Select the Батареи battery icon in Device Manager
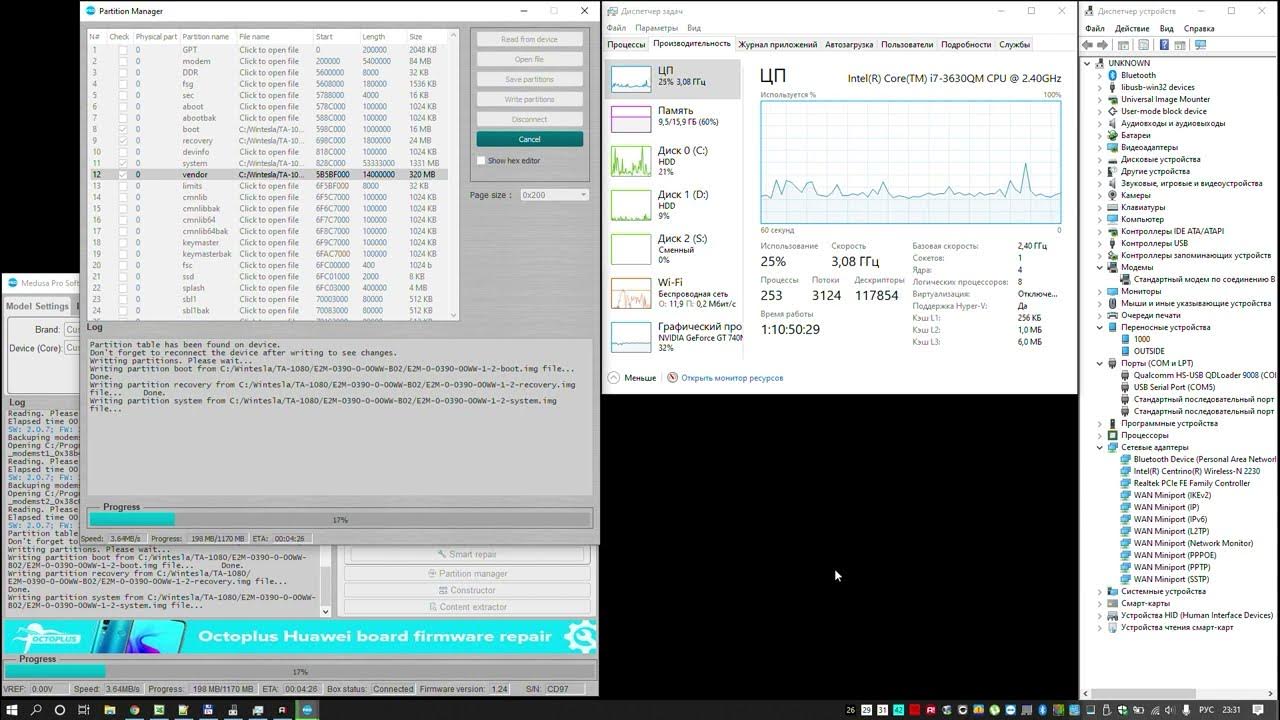Image resolution: width=1280 pixels, height=720 pixels. 1113,135
